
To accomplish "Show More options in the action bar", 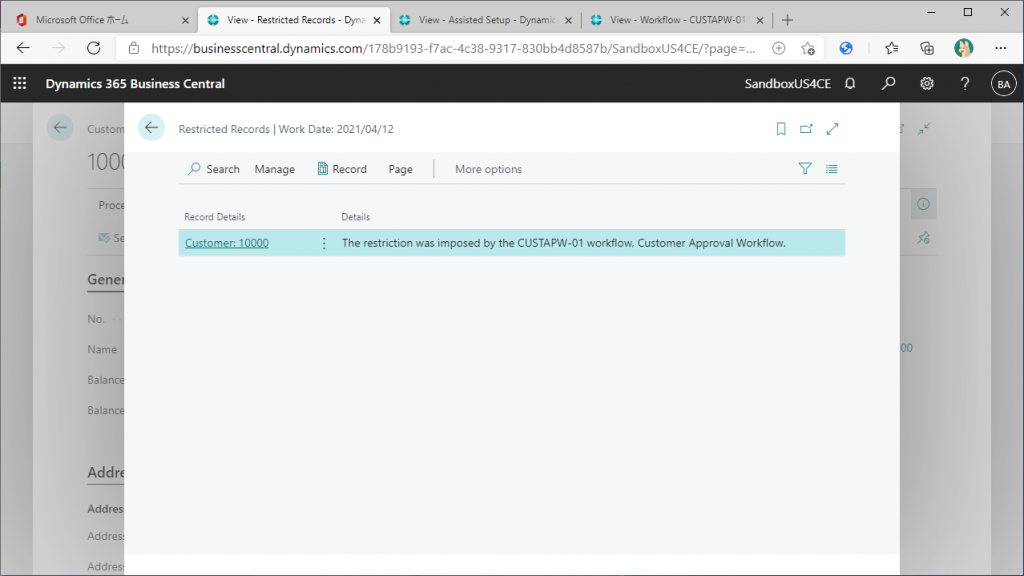I will pos(488,169).
